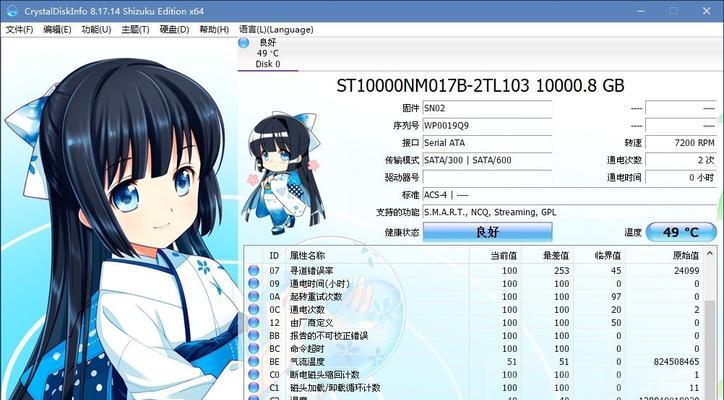Screen dimensions: 724x400
Task: Select the 报告的不可校正错误 attribute row
Action: click(x=474, y=336)
